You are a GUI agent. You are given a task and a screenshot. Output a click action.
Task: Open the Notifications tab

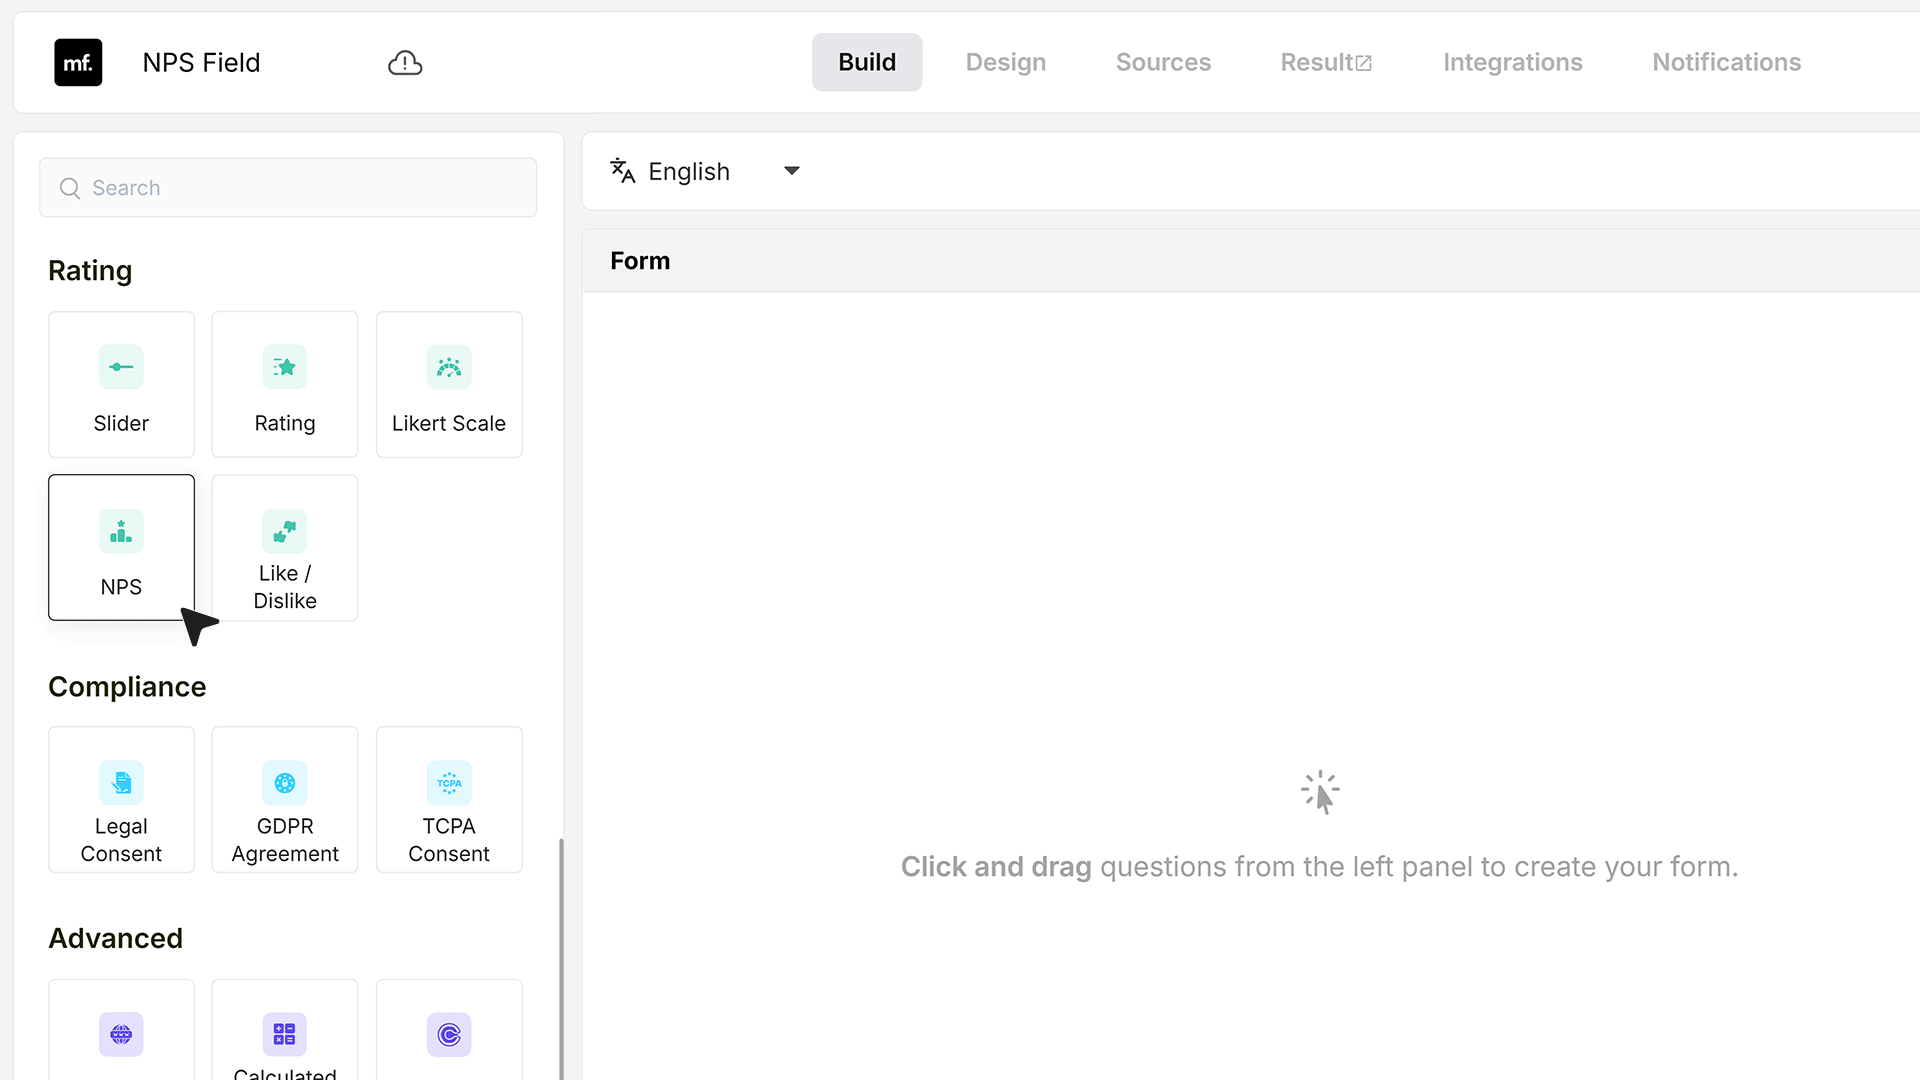pos(1726,62)
